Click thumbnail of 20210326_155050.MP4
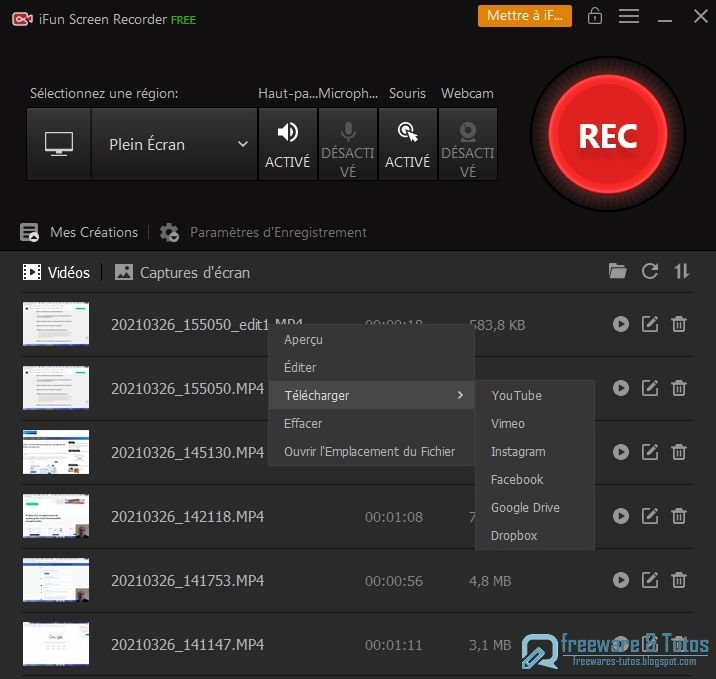 point(56,388)
